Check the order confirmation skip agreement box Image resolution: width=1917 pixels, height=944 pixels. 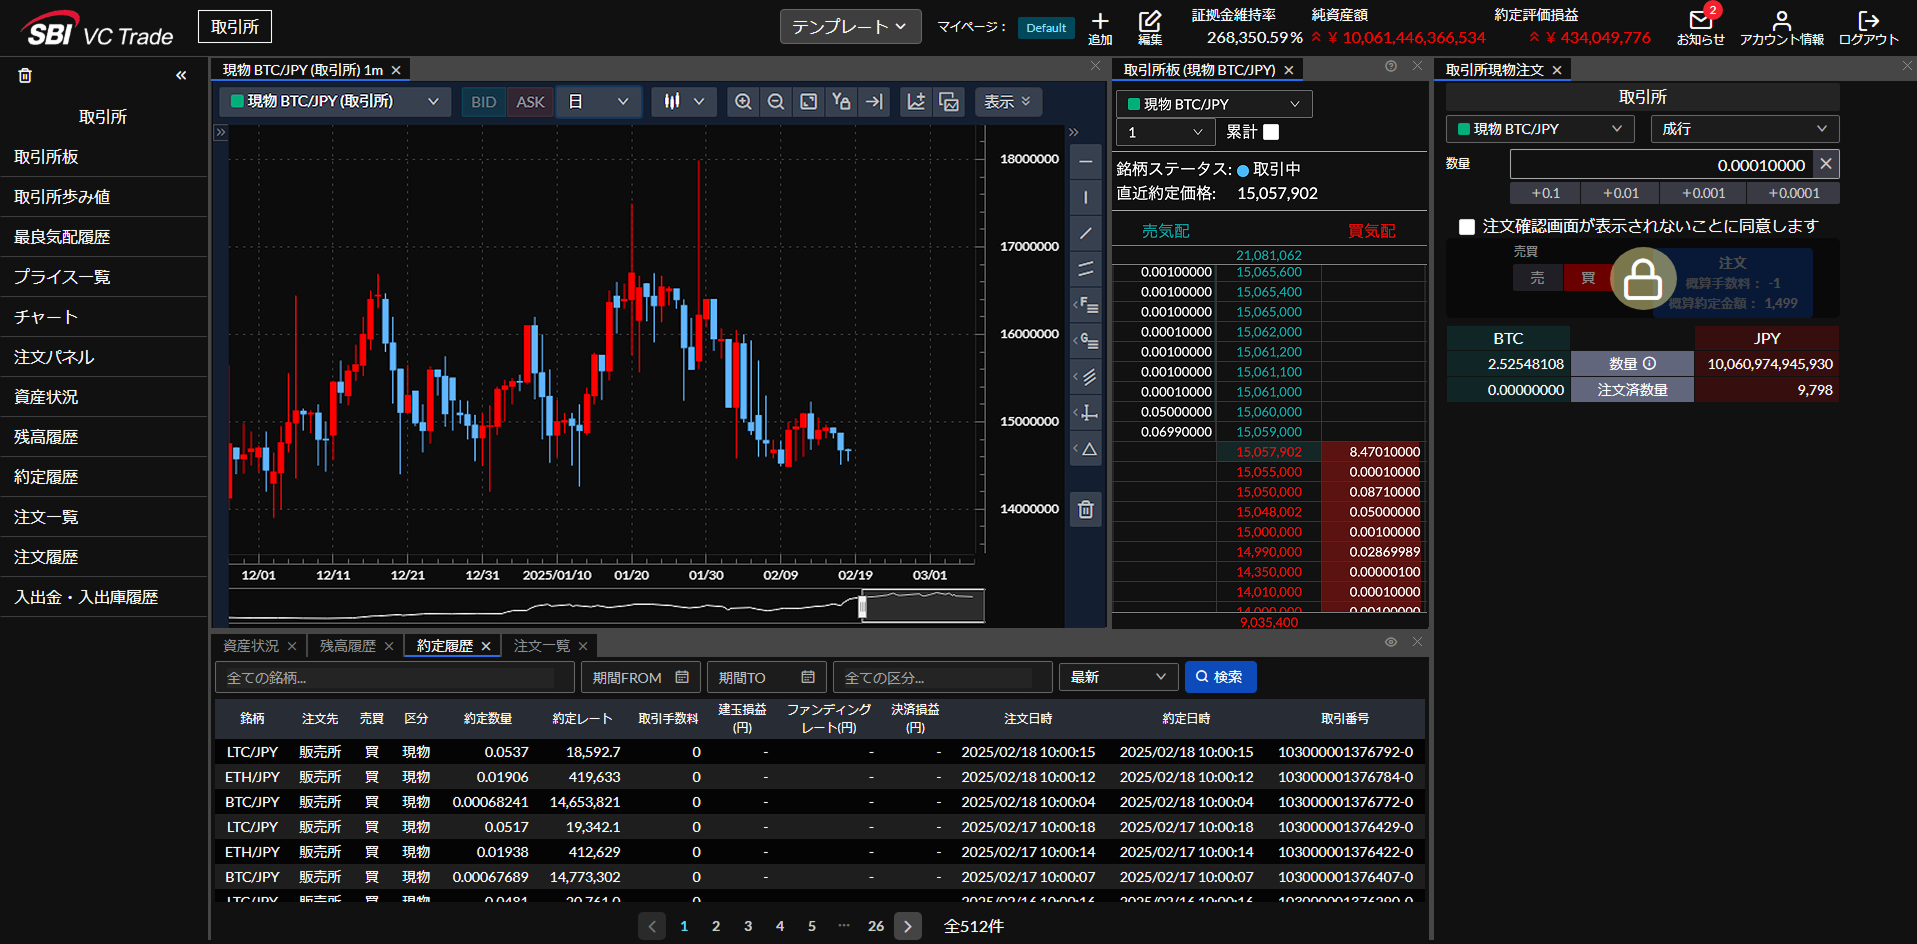click(x=1467, y=227)
